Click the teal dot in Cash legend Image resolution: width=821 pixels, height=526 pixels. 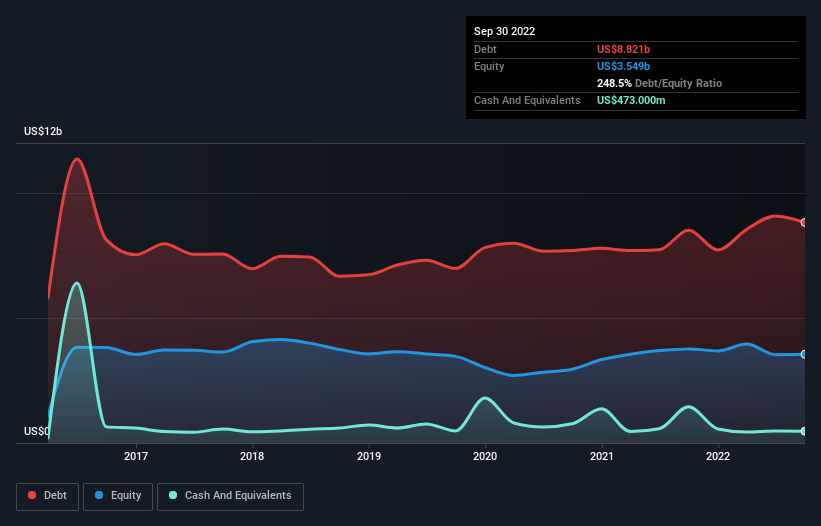(x=173, y=495)
